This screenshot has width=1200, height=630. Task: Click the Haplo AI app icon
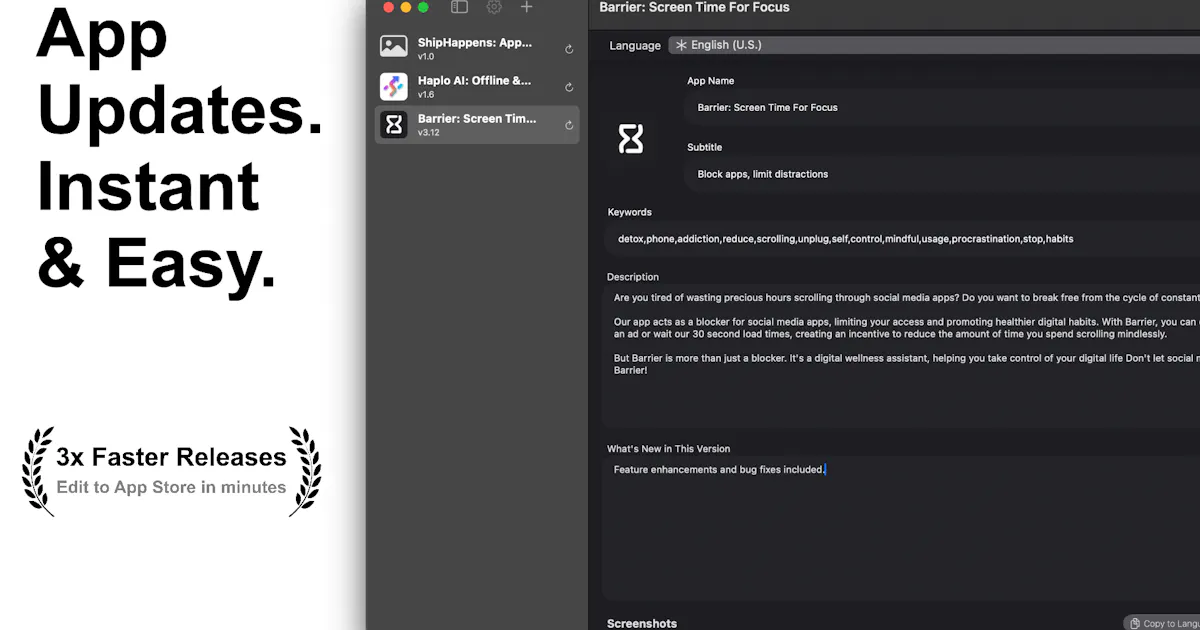pyautogui.click(x=394, y=86)
